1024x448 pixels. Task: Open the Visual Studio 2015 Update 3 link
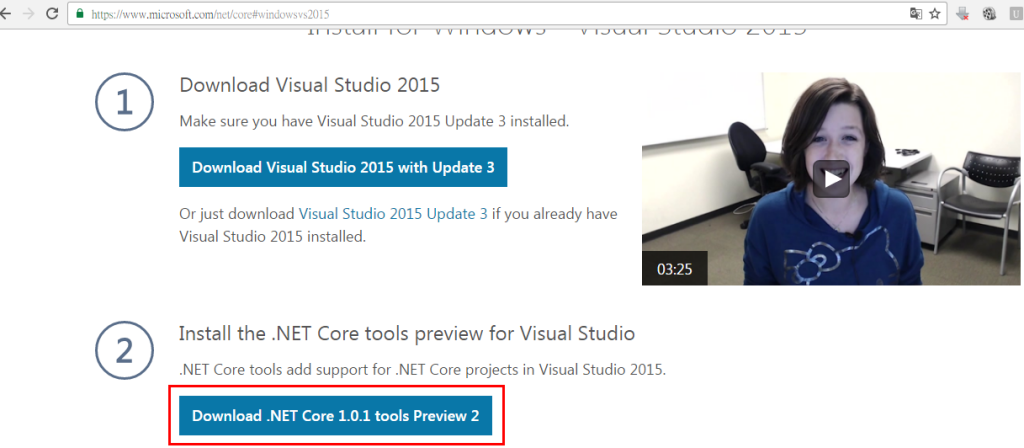393,213
